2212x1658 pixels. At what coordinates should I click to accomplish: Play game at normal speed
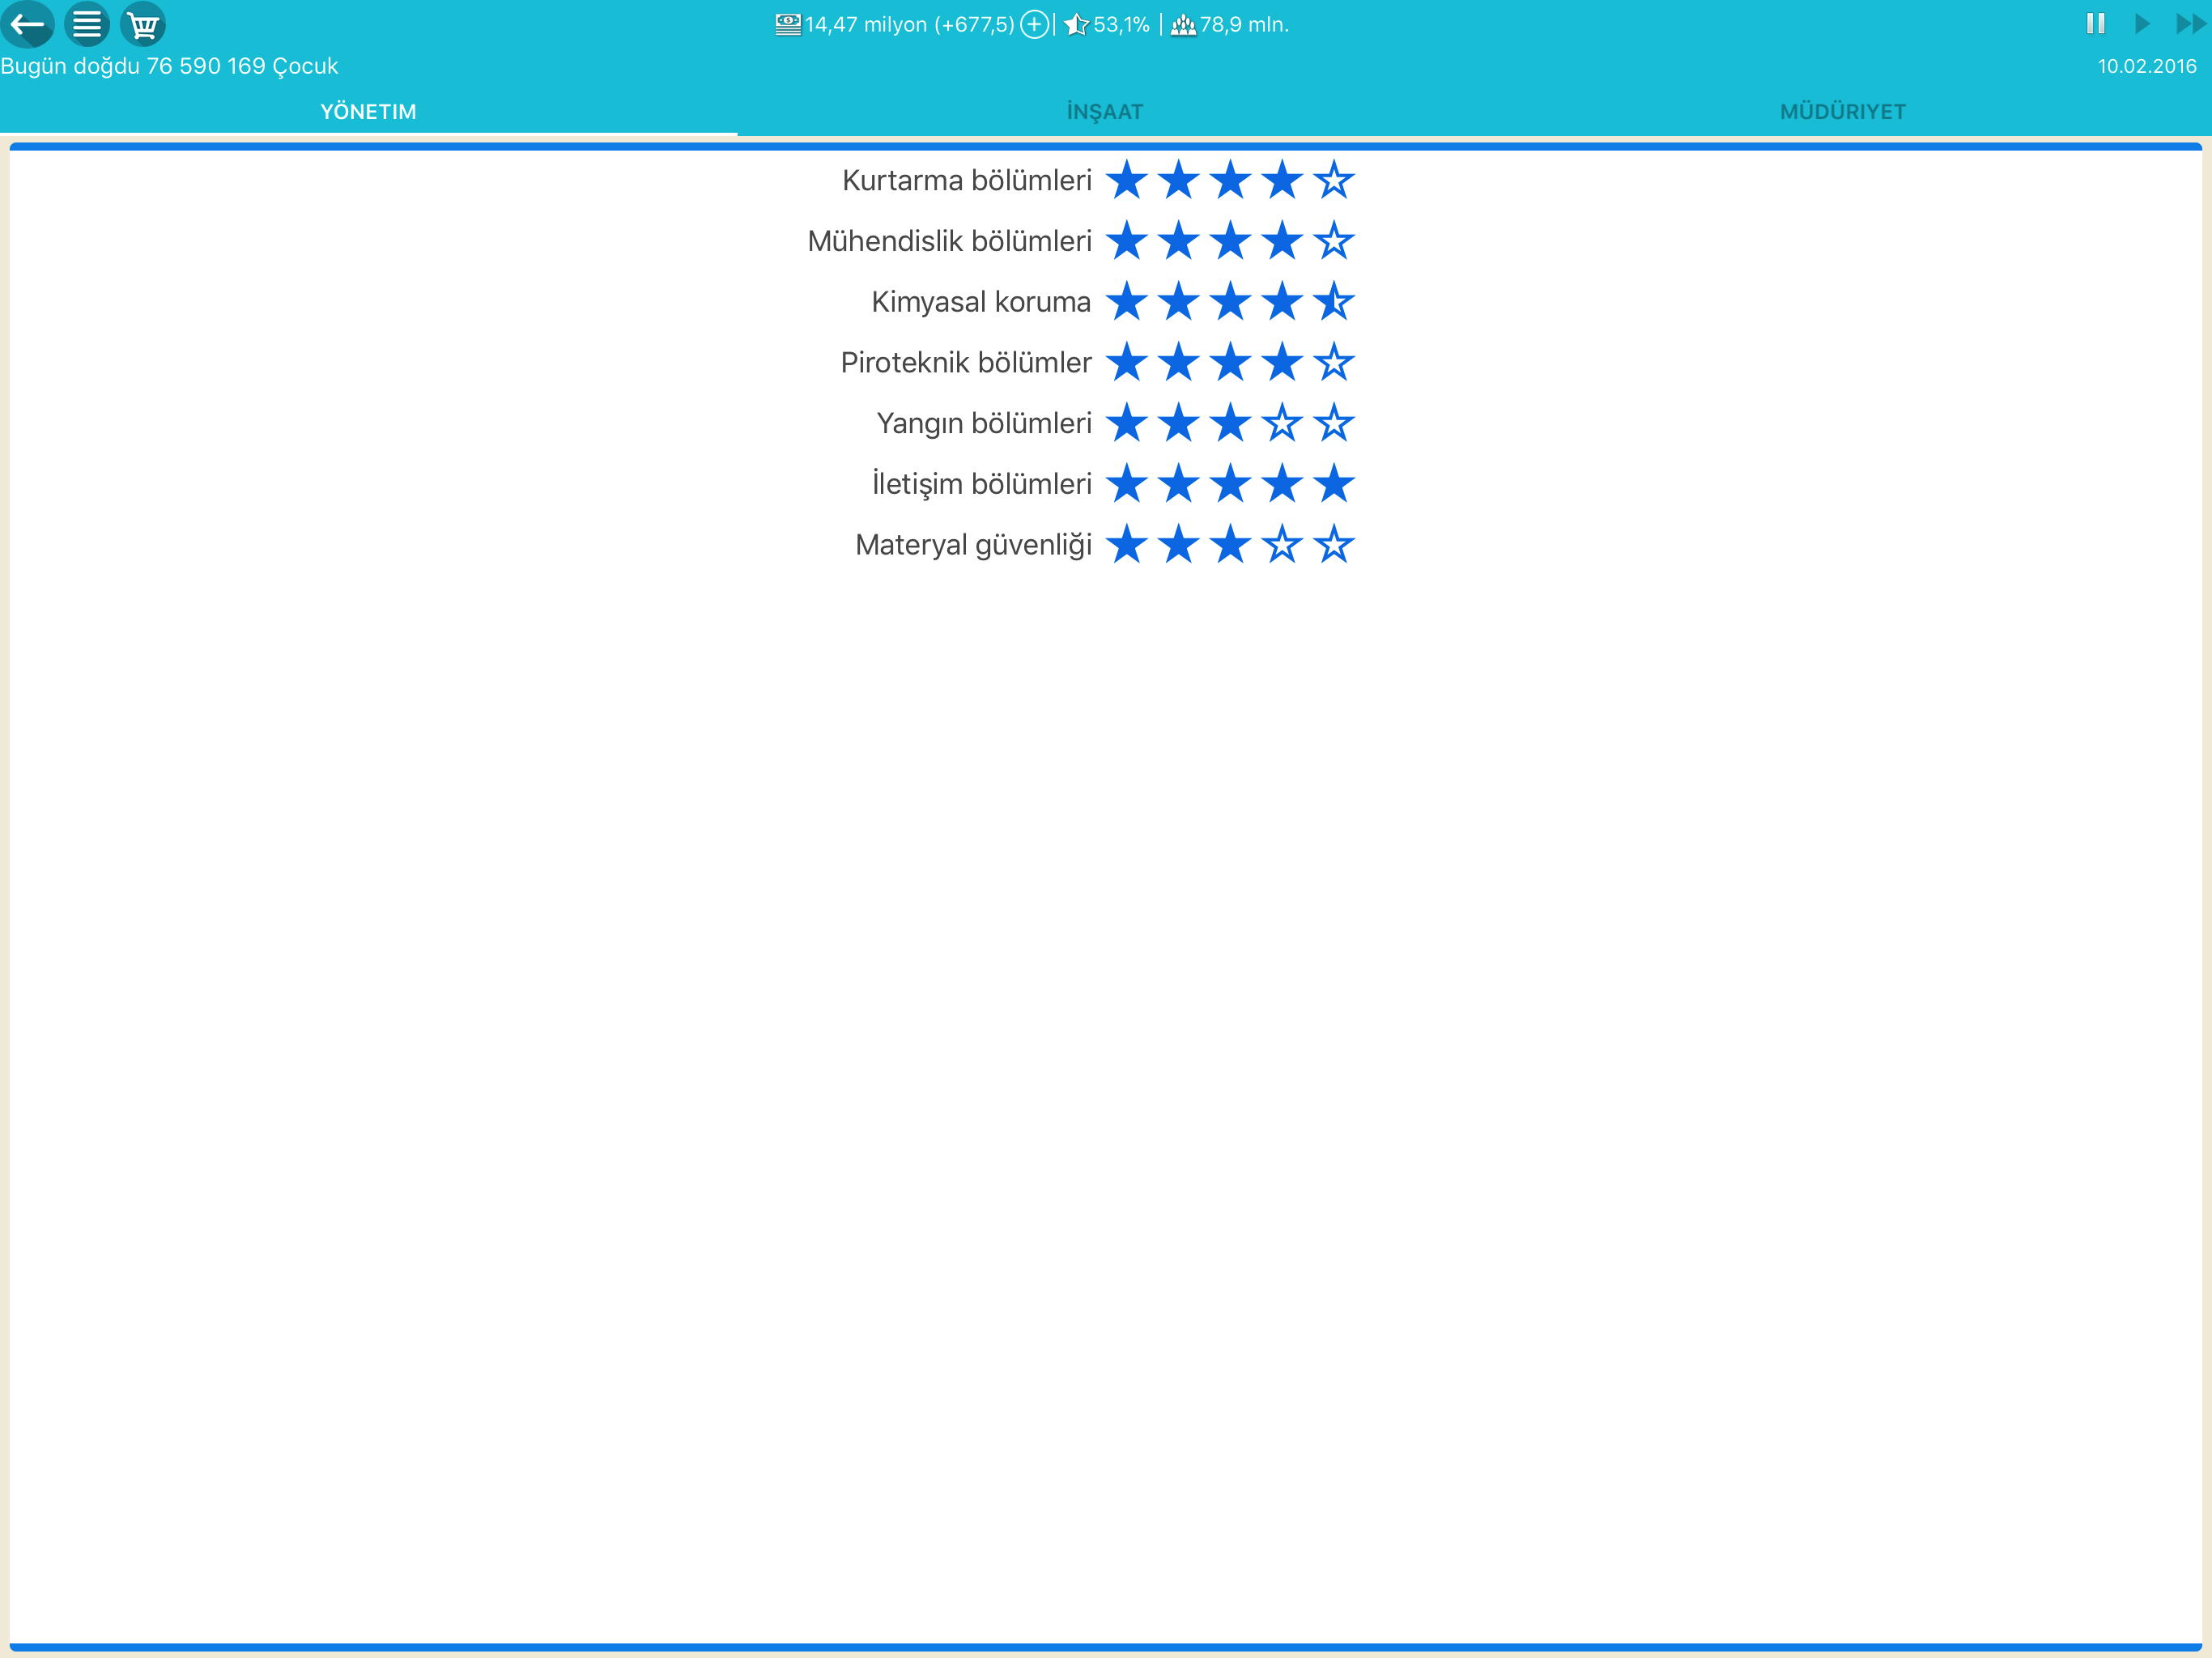[2141, 23]
